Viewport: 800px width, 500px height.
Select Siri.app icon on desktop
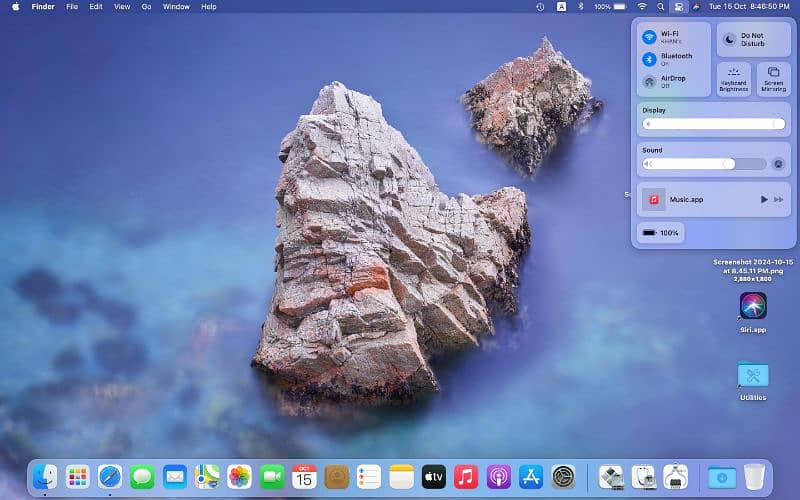[753, 305]
